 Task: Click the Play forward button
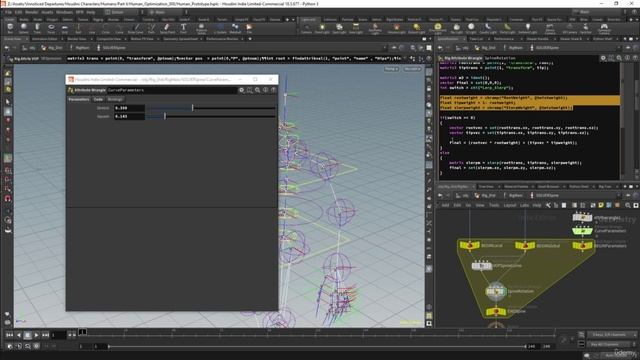tap(36, 335)
